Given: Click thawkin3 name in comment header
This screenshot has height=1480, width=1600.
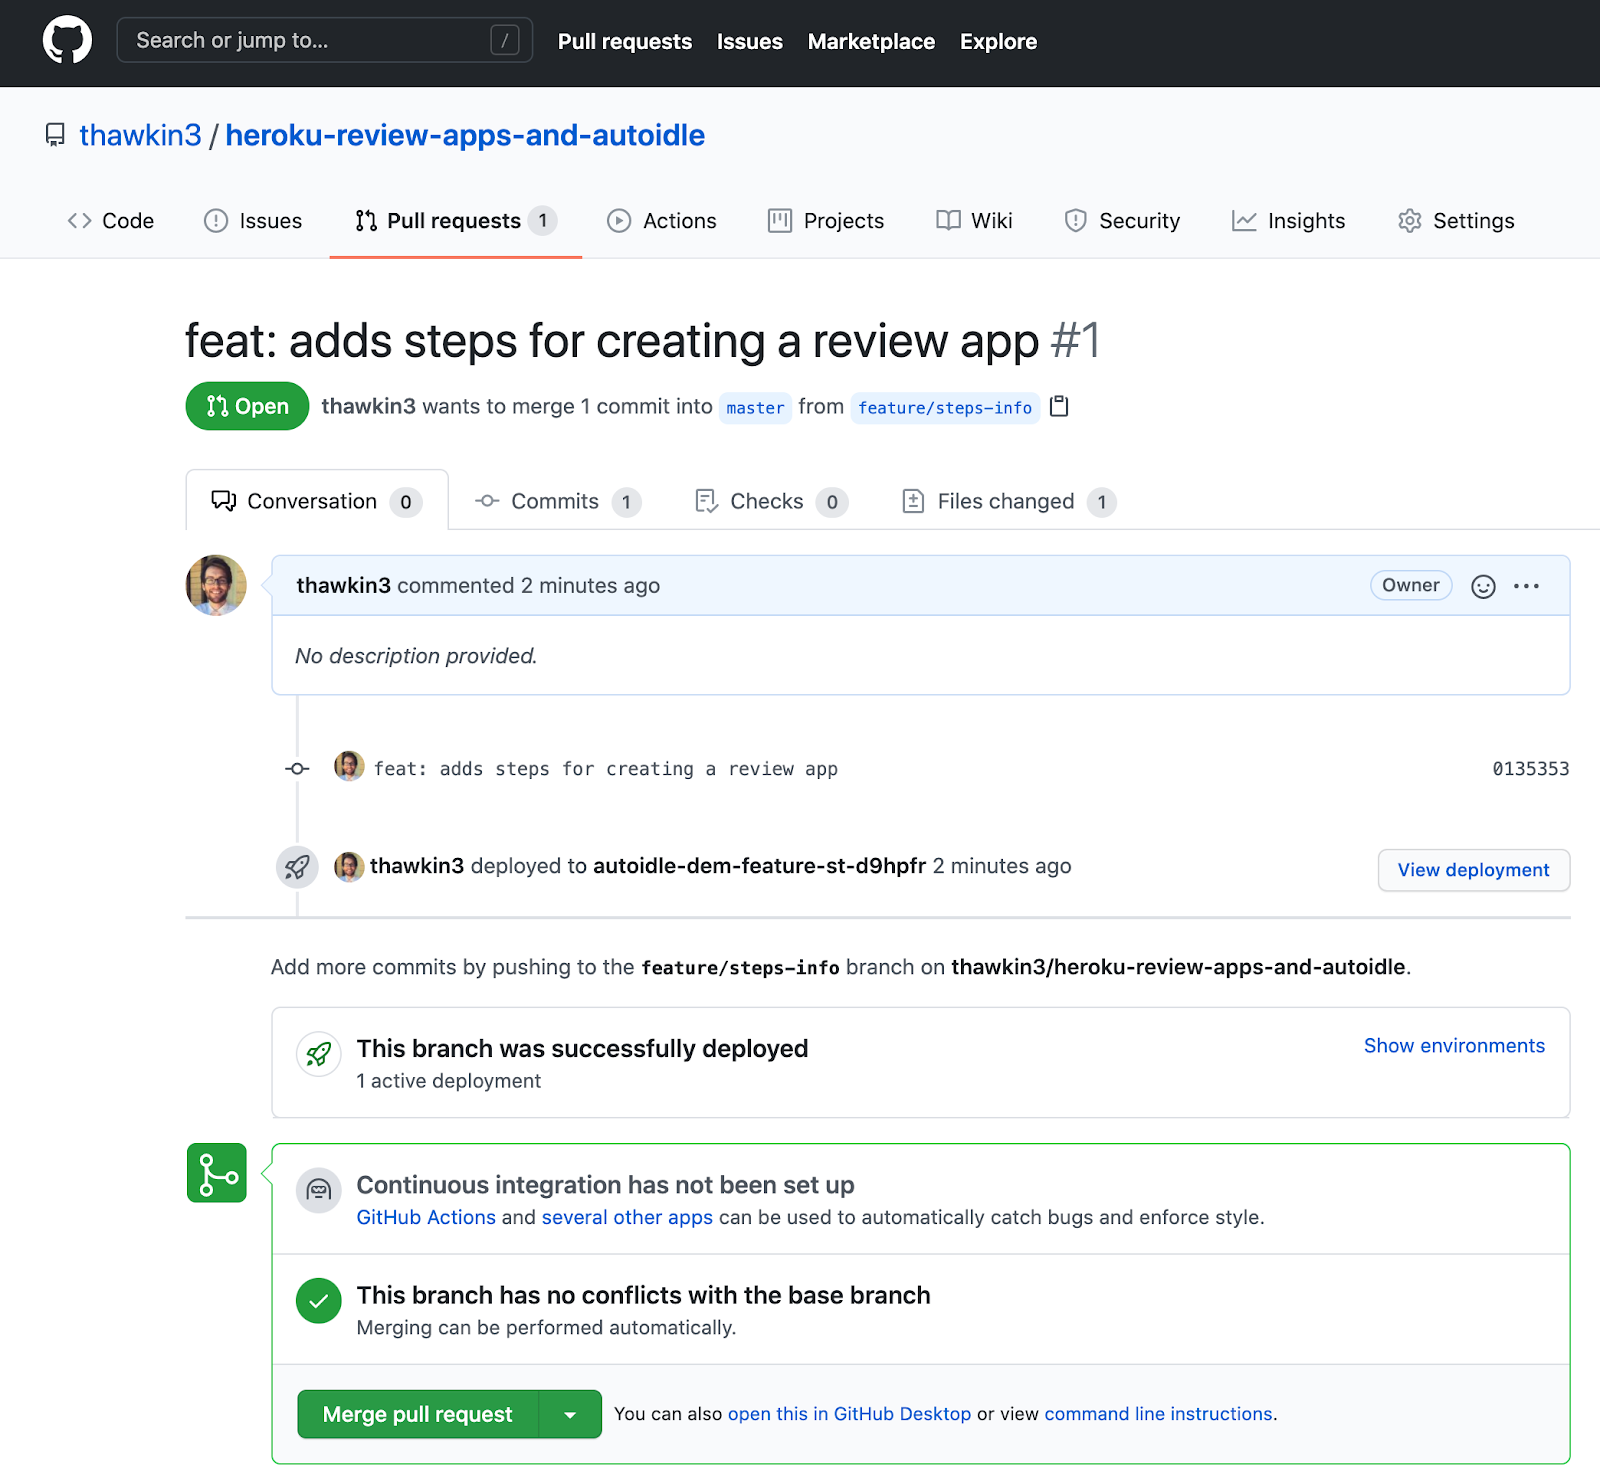Looking at the screenshot, I should pyautogui.click(x=343, y=585).
